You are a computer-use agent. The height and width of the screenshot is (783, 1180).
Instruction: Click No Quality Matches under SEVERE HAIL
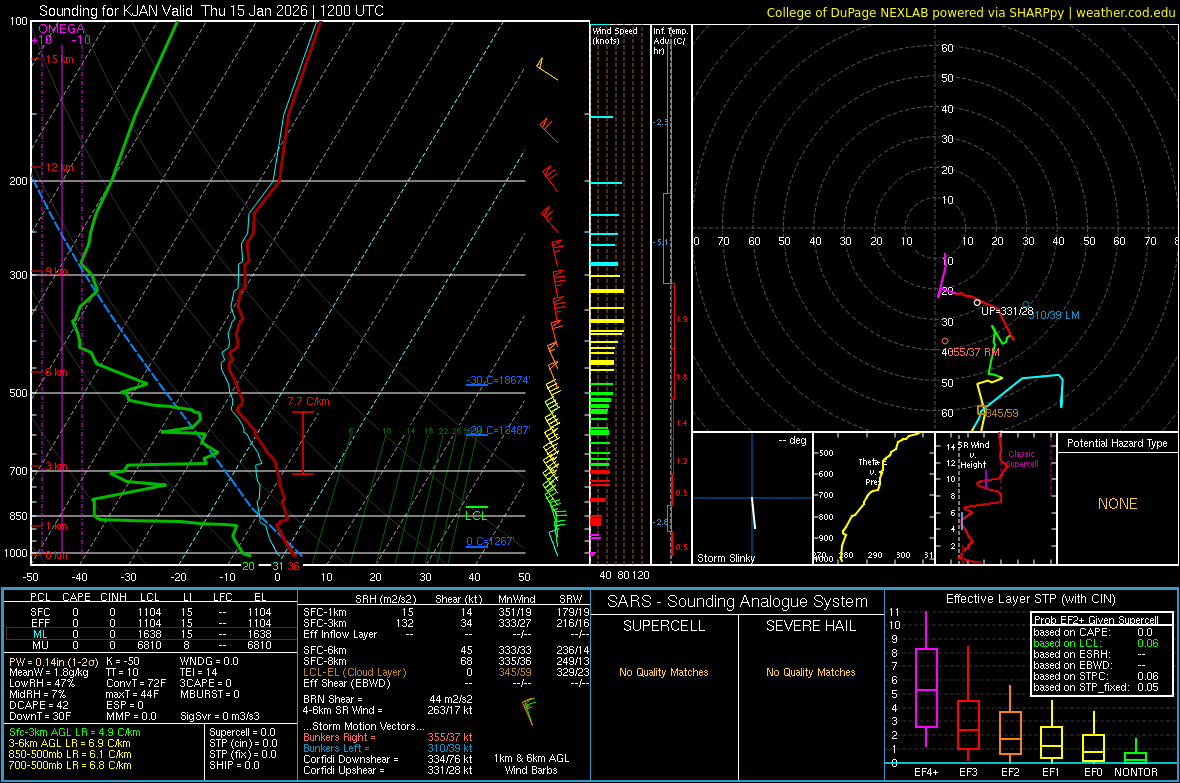tap(810, 672)
